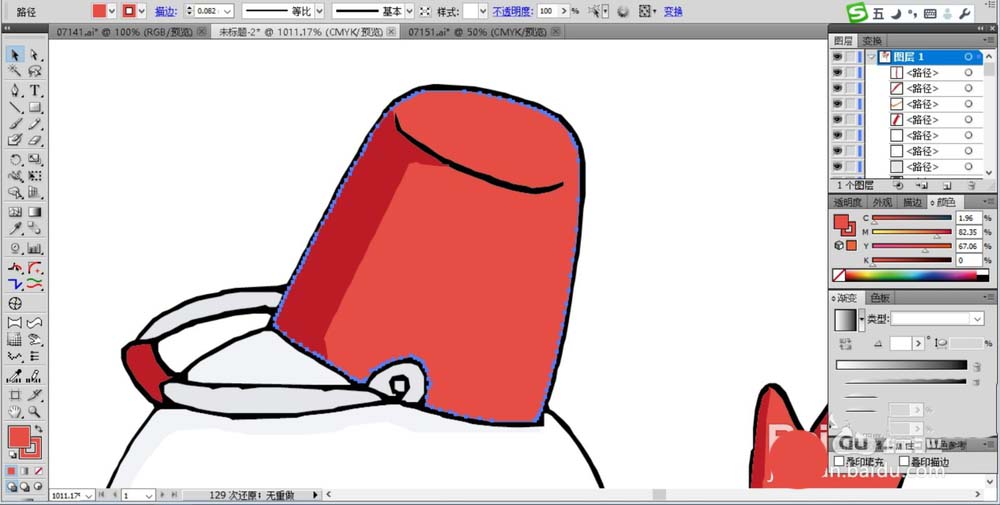Select the Zoom magnifier tool
The height and width of the screenshot is (505, 1000).
tap(34, 413)
